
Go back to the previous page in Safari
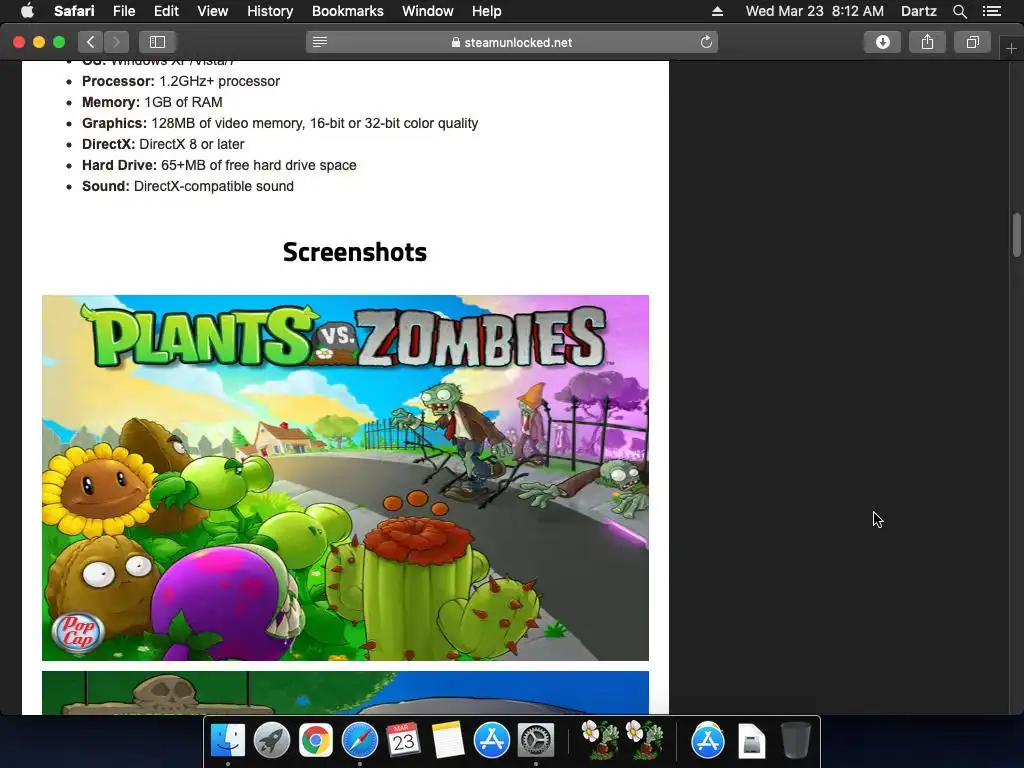coord(91,42)
